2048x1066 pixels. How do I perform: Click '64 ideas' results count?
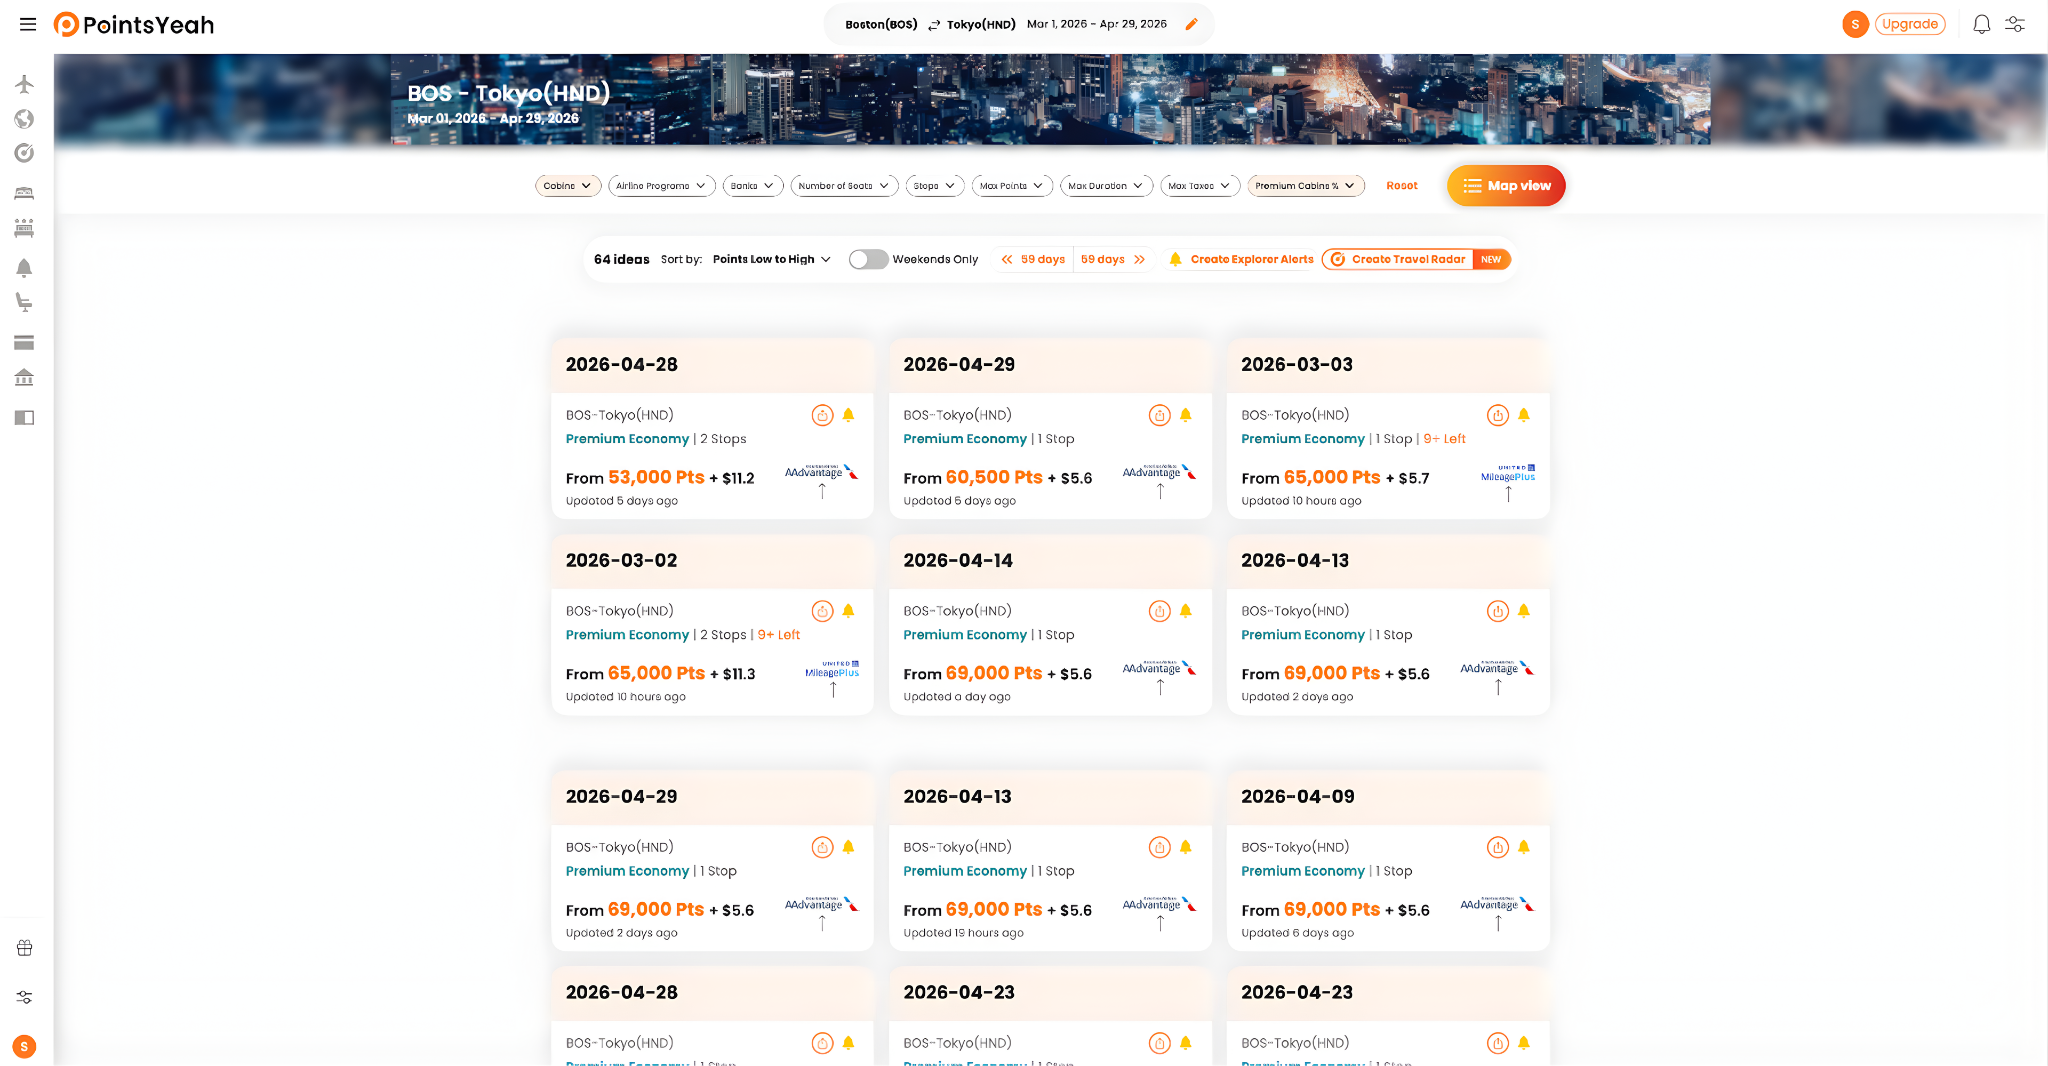[x=621, y=259]
